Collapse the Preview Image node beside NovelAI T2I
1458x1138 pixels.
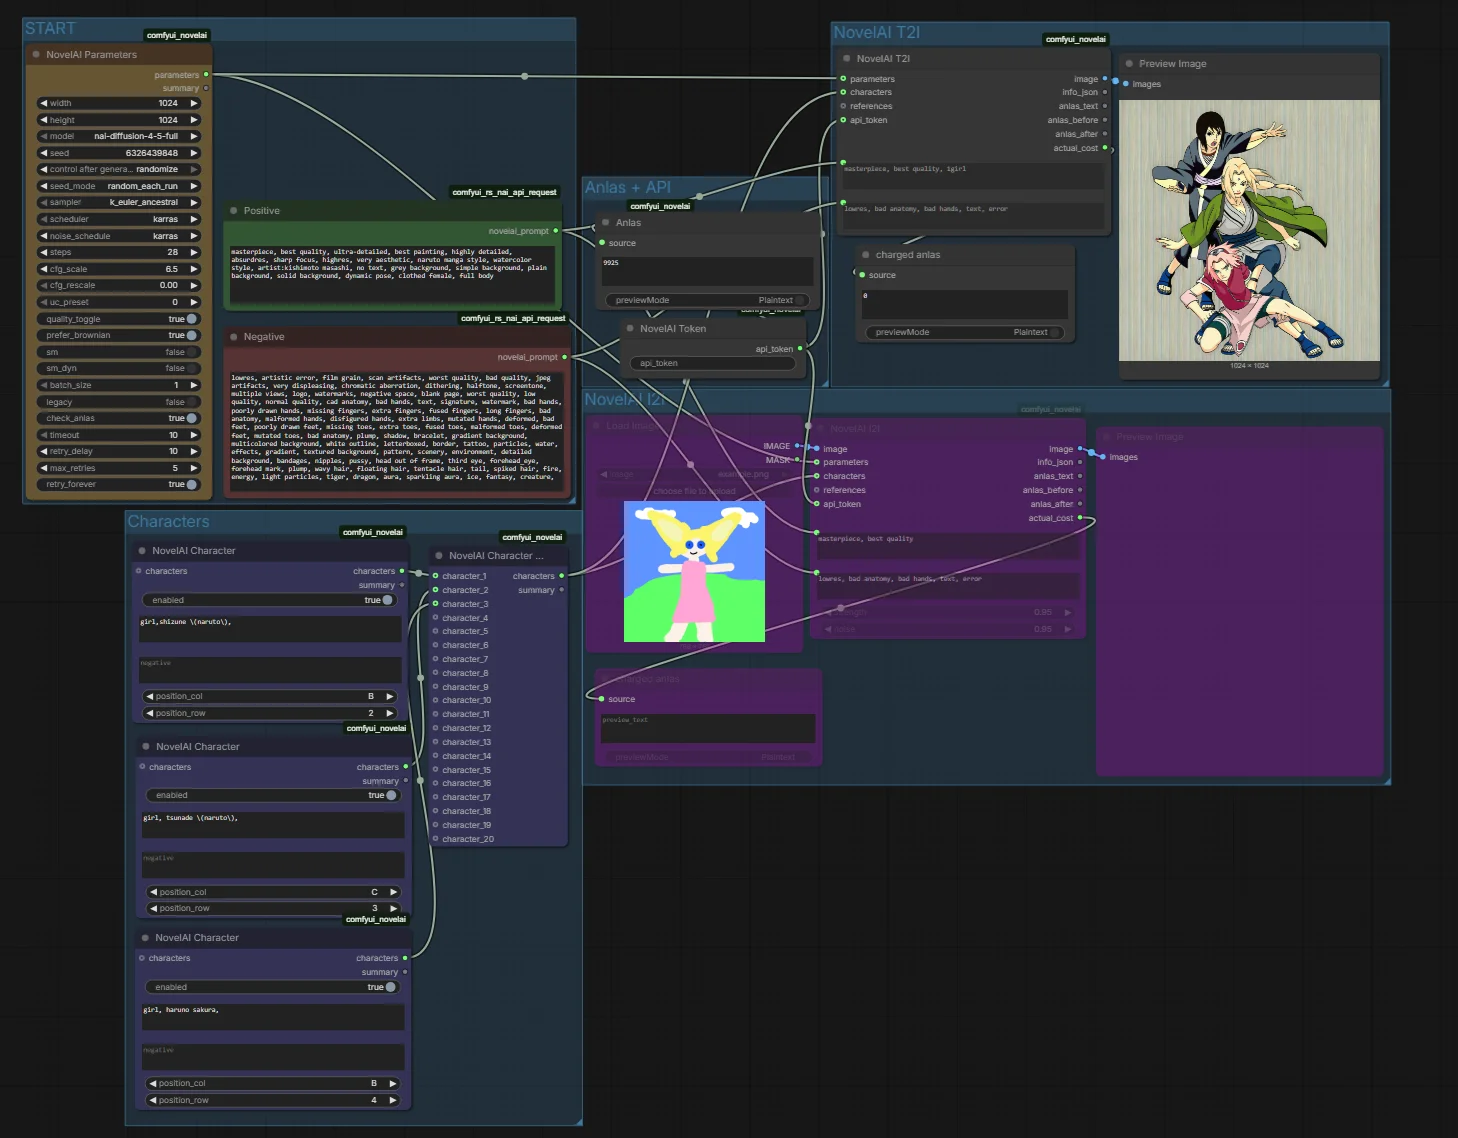pyautogui.click(x=1129, y=64)
